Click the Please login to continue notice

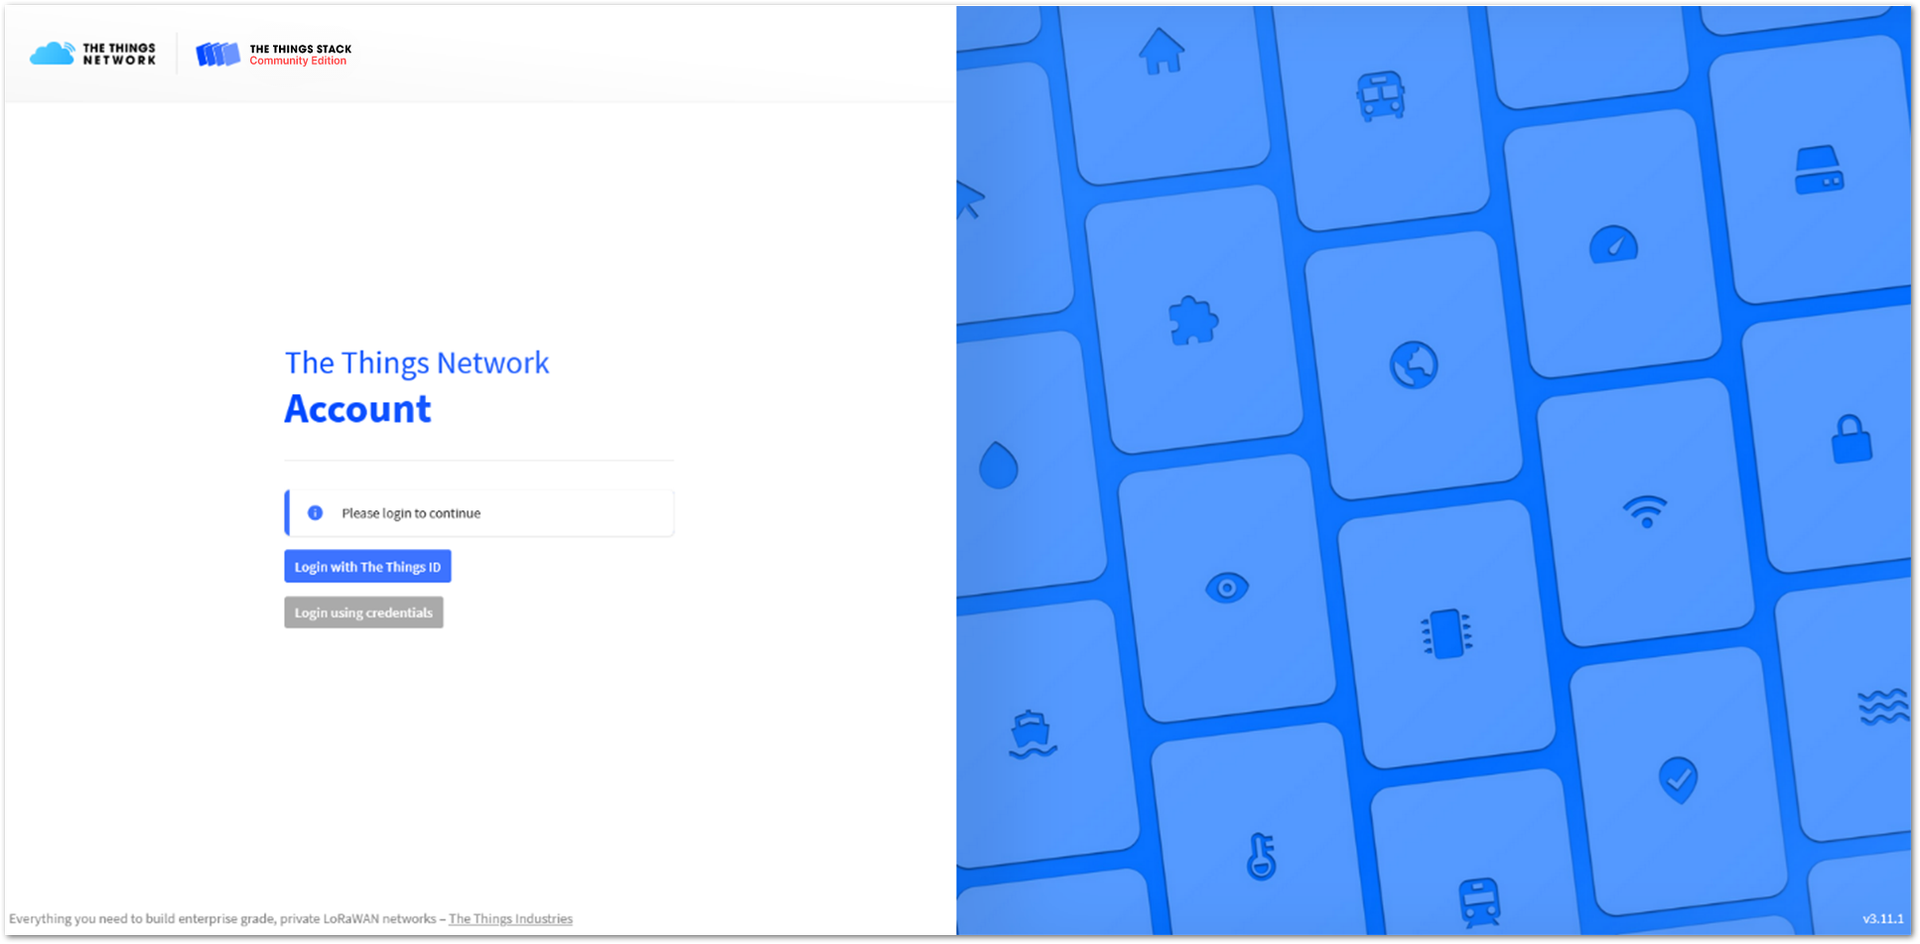pos(479,513)
